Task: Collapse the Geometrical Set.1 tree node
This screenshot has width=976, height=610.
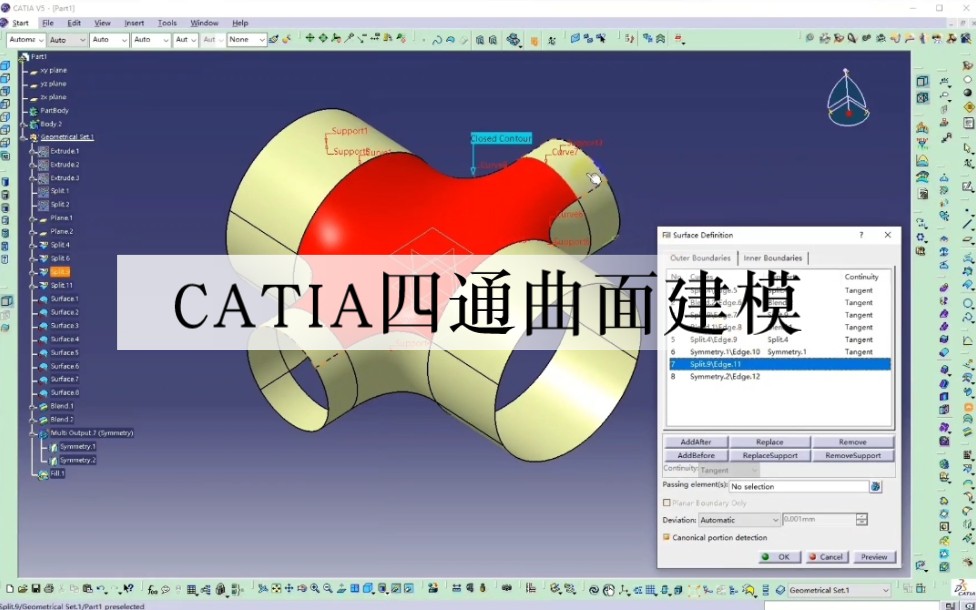Action: tap(24, 137)
